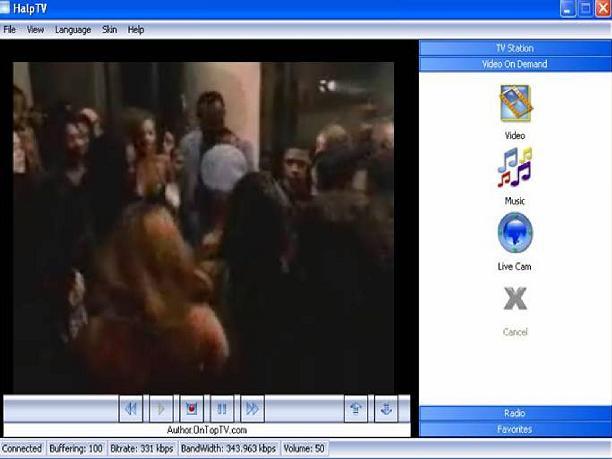Click the Bitrate: 331 kbps status
This screenshot has height=459, width=612.
click(142, 448)
